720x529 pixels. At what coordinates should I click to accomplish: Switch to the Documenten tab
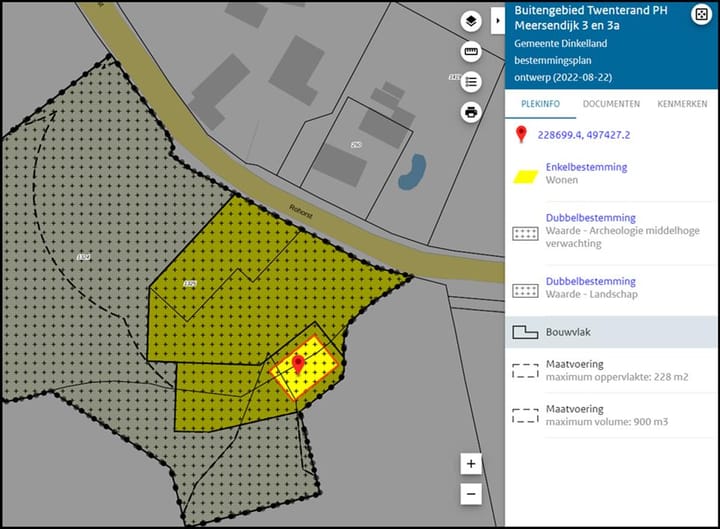tap(612, 104)
